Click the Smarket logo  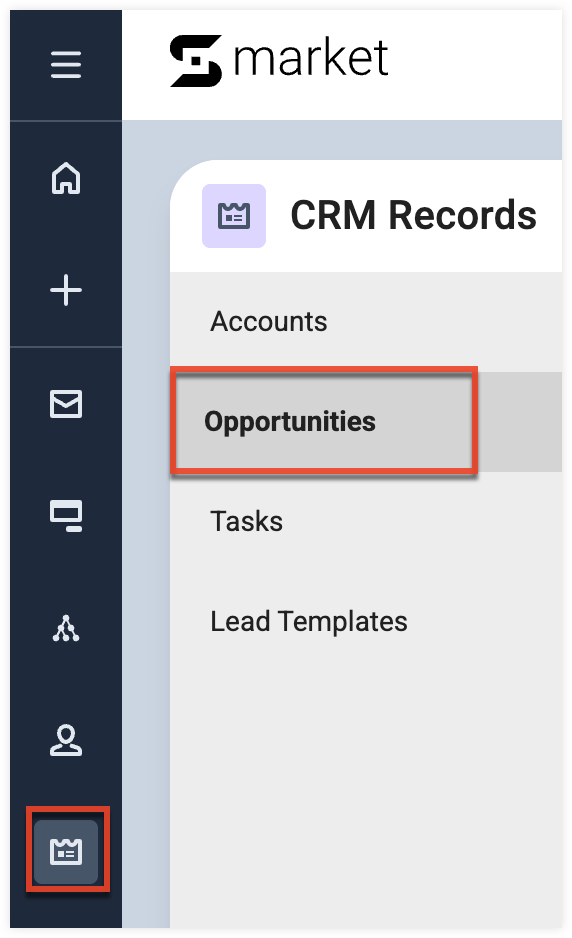pos(279,60)
